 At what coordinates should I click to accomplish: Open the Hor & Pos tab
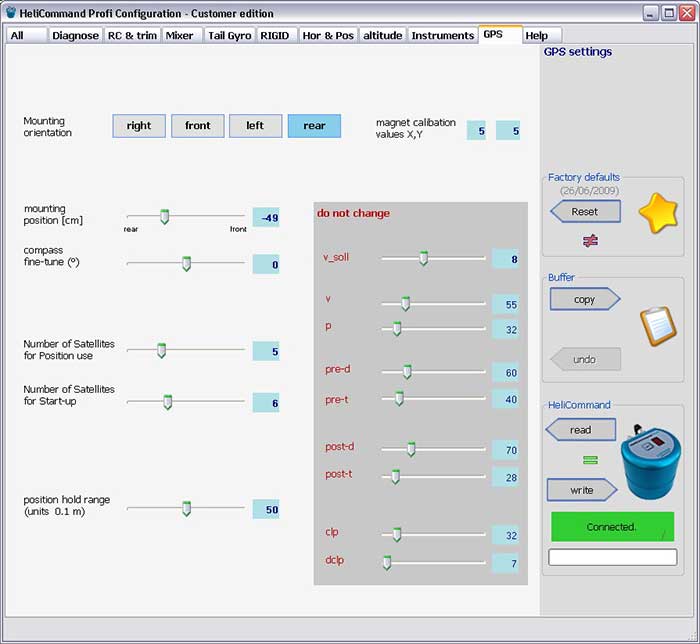pos(328,35)
